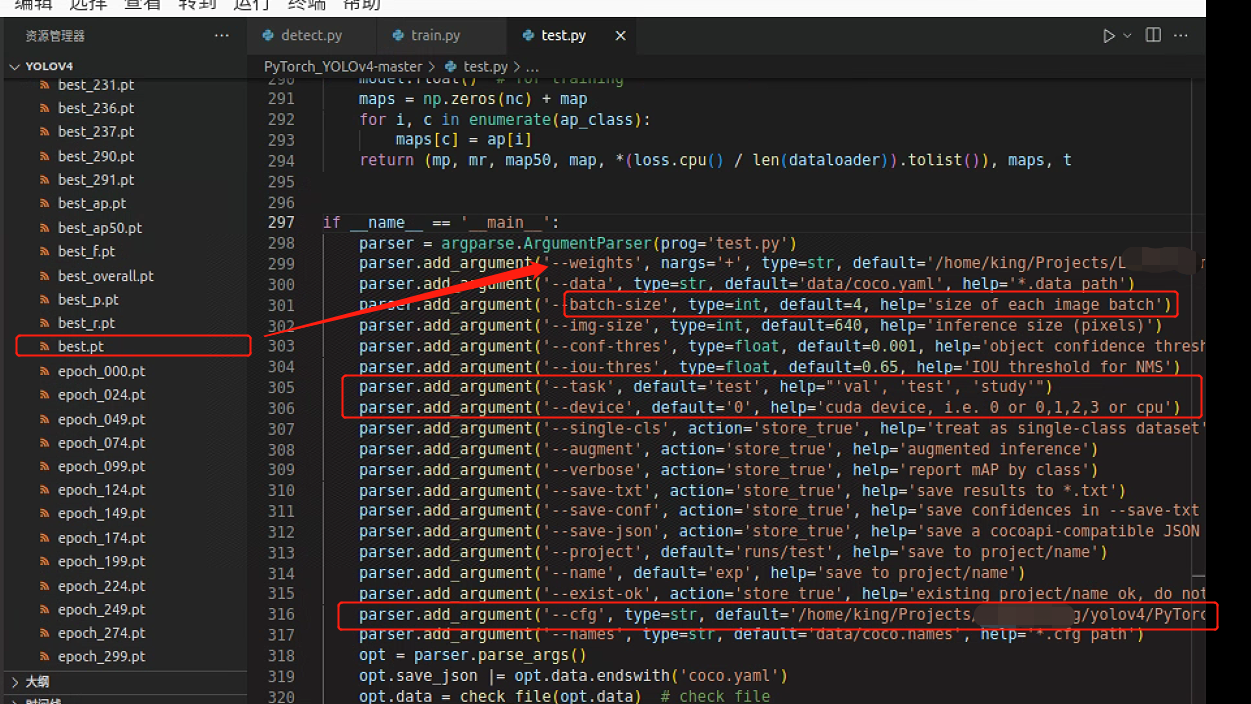
Task: Click the file icon of epoch_099.pt
Action: [45, 466]
